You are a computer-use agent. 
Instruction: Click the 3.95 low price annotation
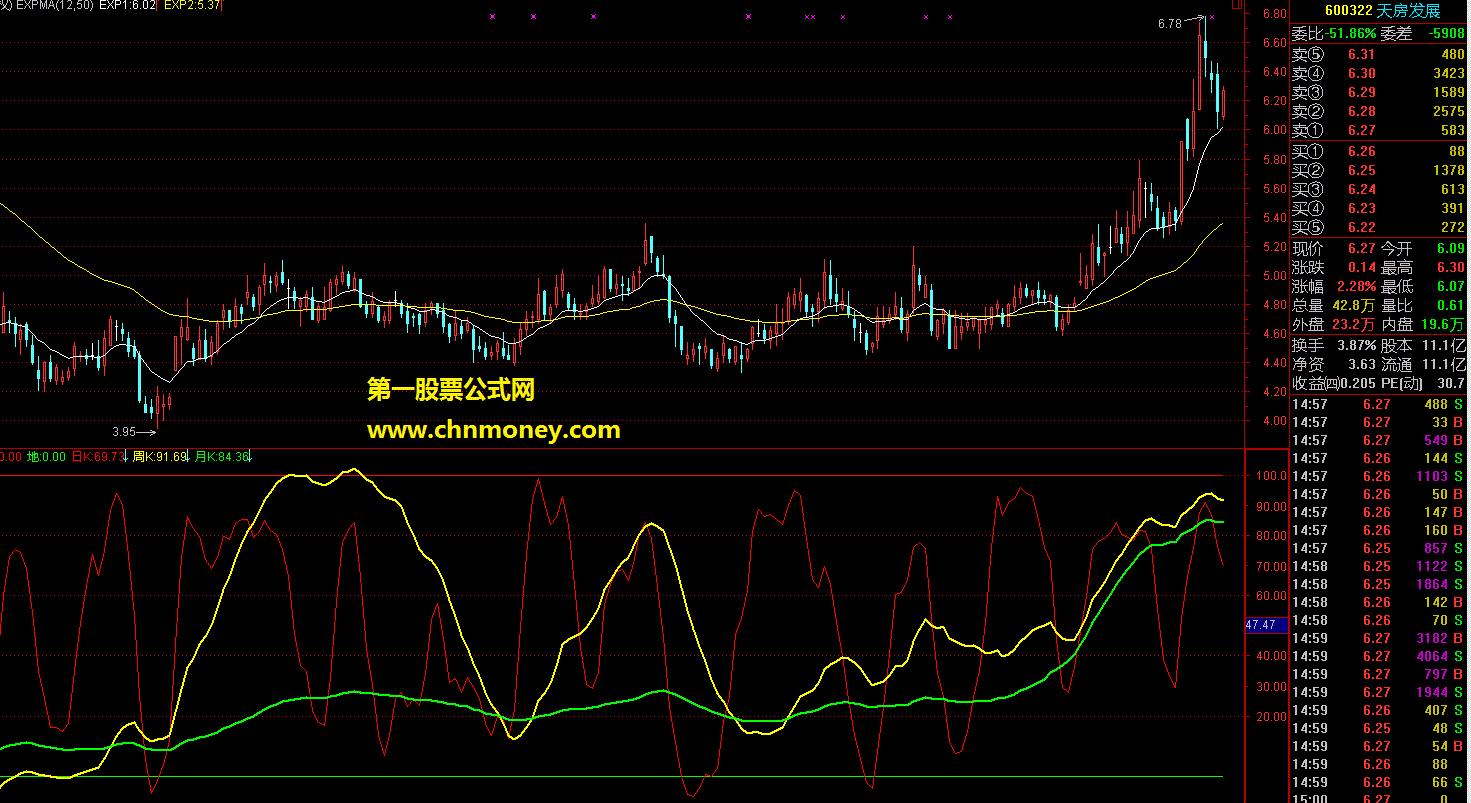pyautogui.click(x=123, y=432)
